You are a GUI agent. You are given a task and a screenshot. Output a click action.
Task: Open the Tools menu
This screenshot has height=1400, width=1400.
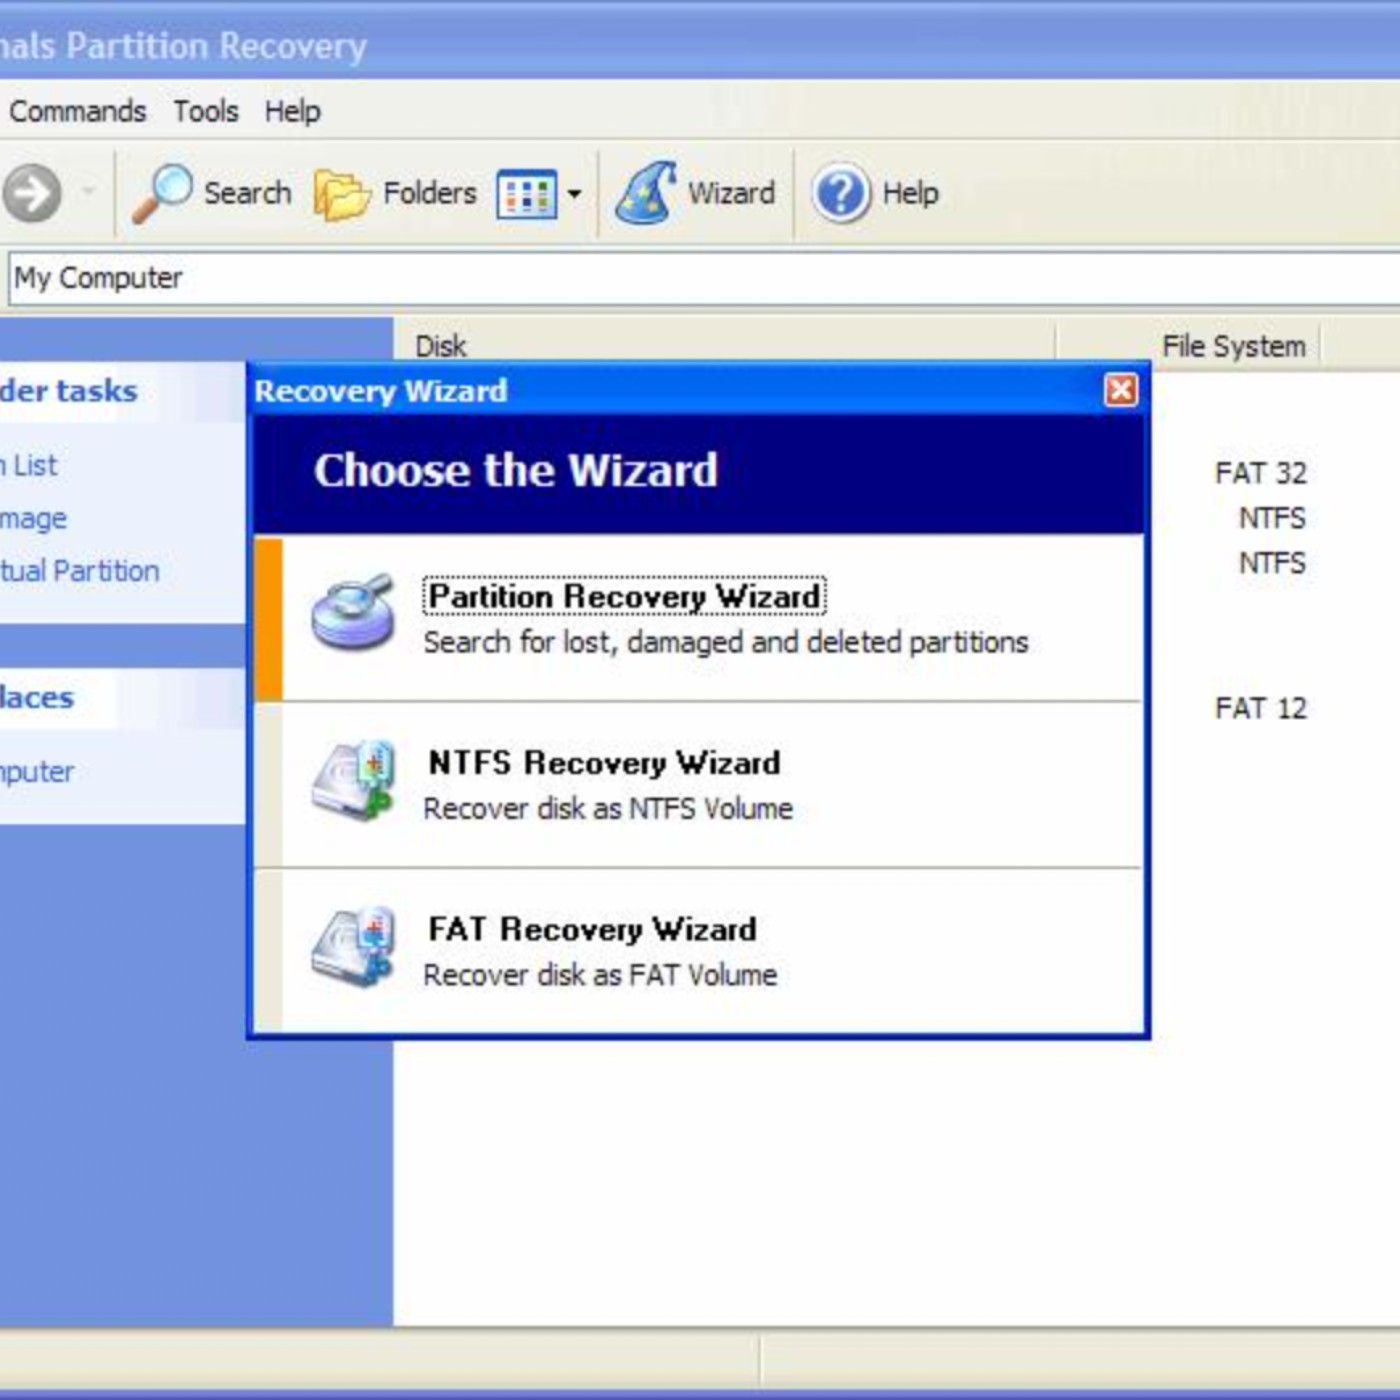pos(206,111)
